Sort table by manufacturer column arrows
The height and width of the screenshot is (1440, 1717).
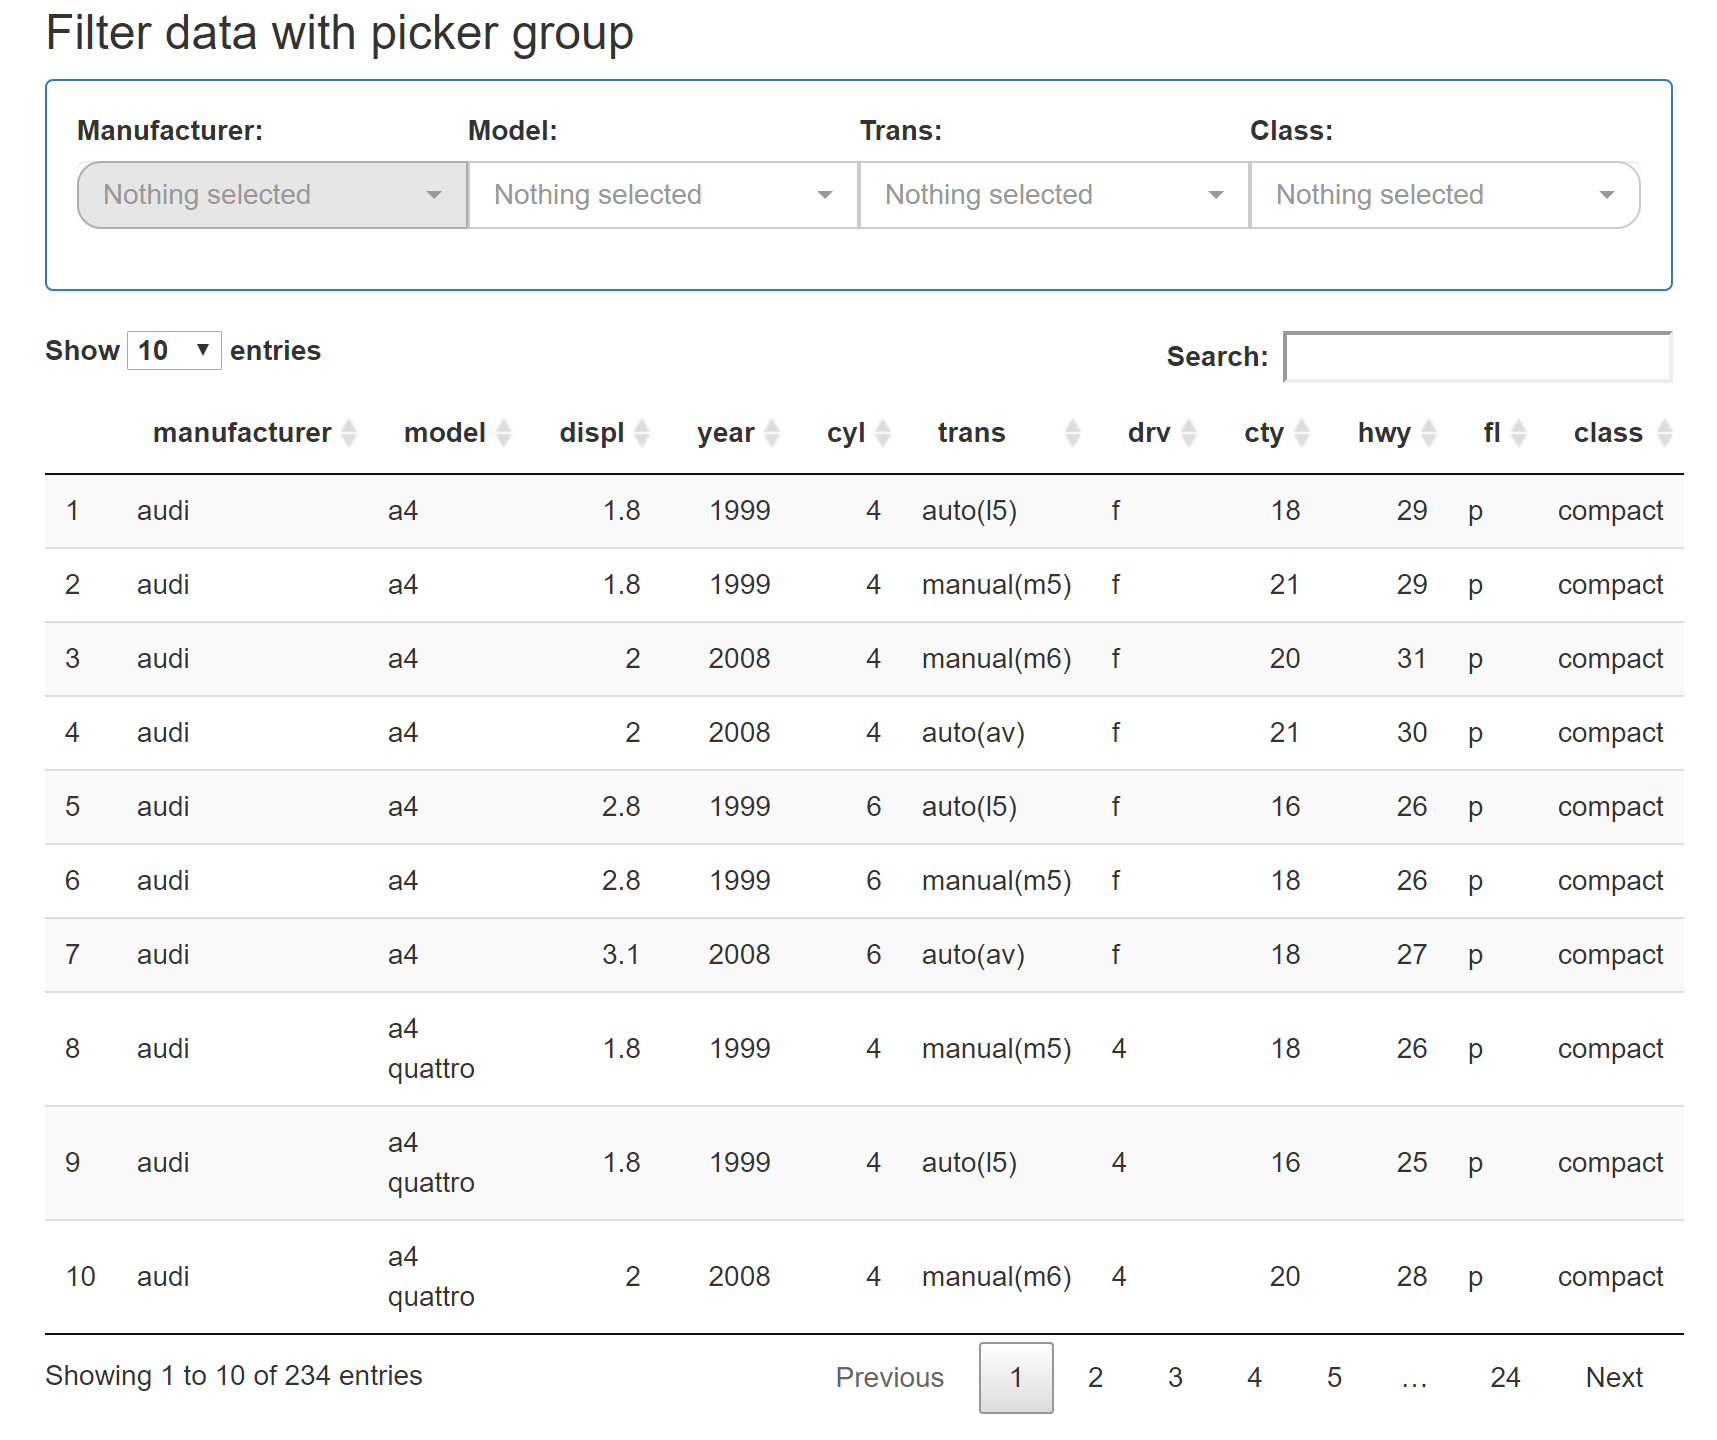pyautogui.click(x=349, y=433)
